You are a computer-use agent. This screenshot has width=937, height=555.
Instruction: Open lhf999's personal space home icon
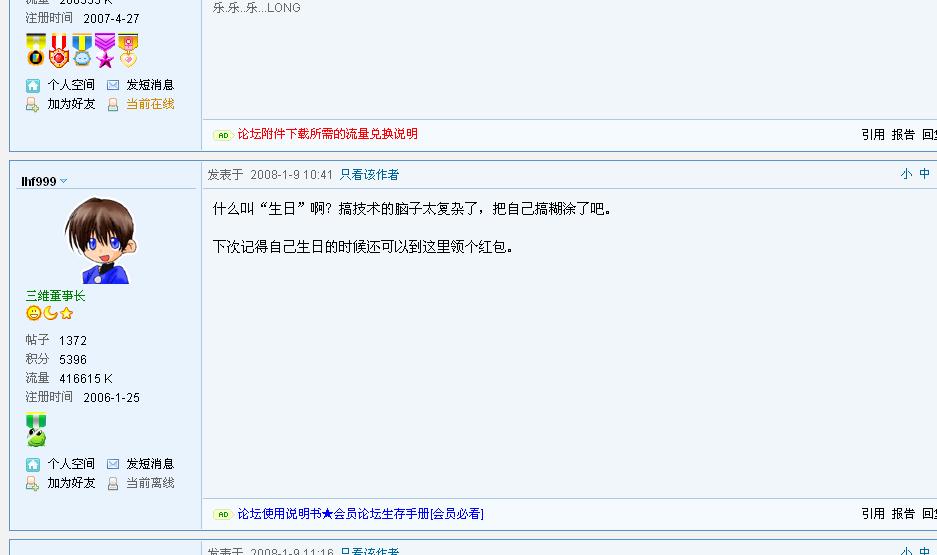pos(33,464)
